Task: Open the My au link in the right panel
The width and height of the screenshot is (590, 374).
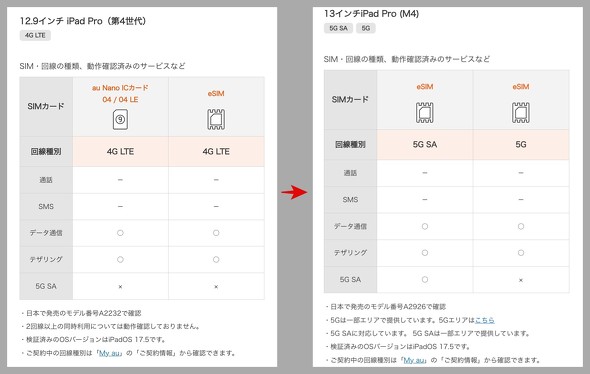Action: pyautogui.click(x=414, y=360)
